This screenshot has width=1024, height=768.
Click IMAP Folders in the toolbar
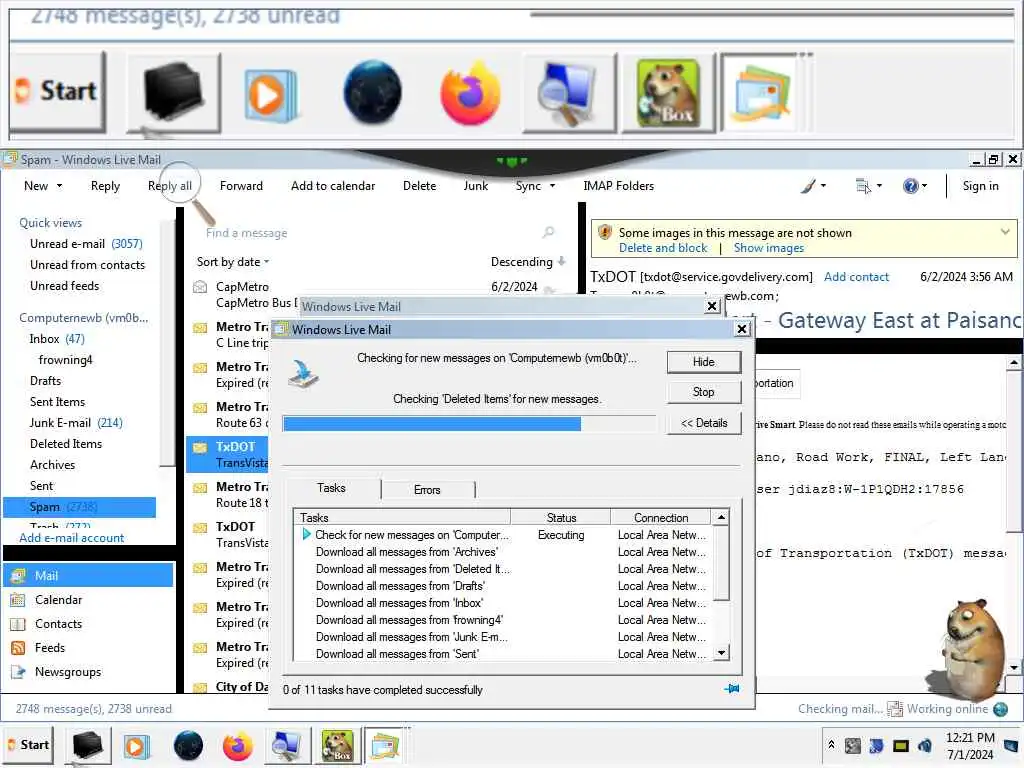pyautogui.click(x=618, y=186)
